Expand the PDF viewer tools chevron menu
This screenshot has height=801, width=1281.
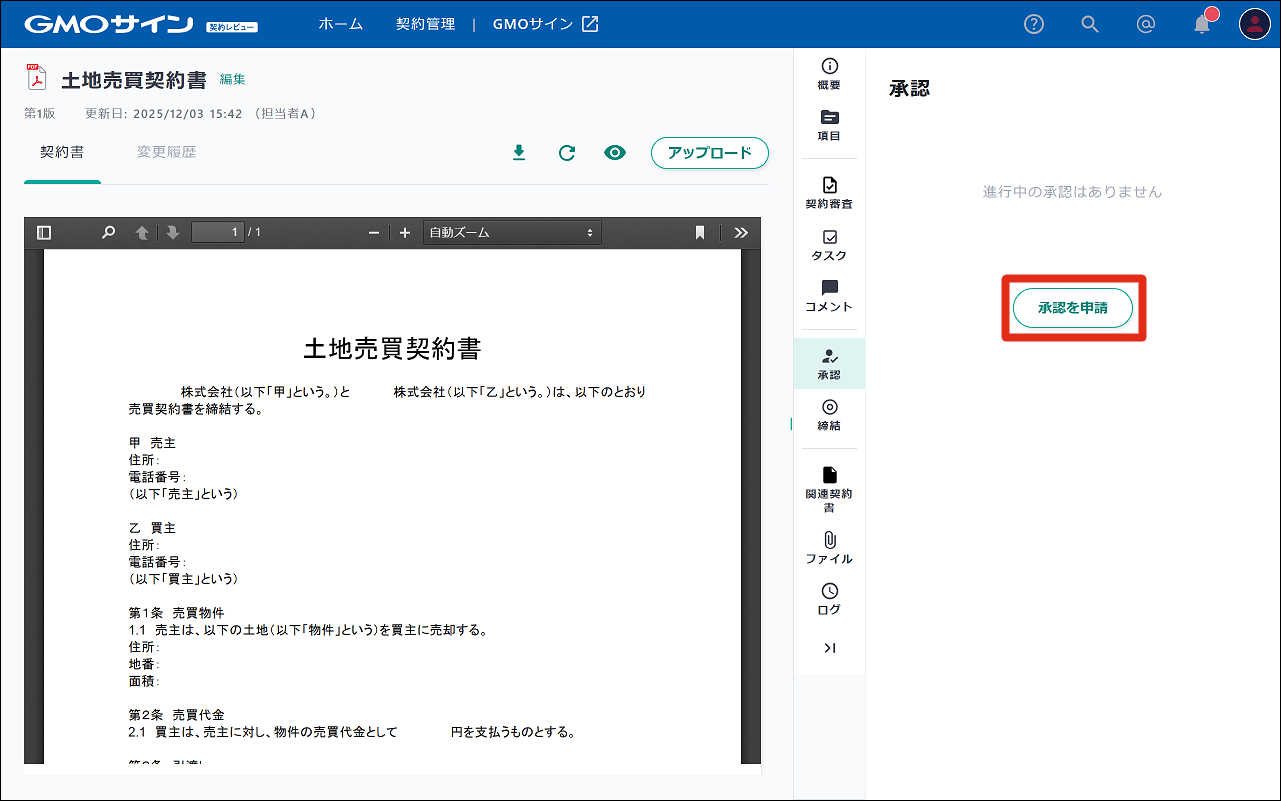pos(741,233)
